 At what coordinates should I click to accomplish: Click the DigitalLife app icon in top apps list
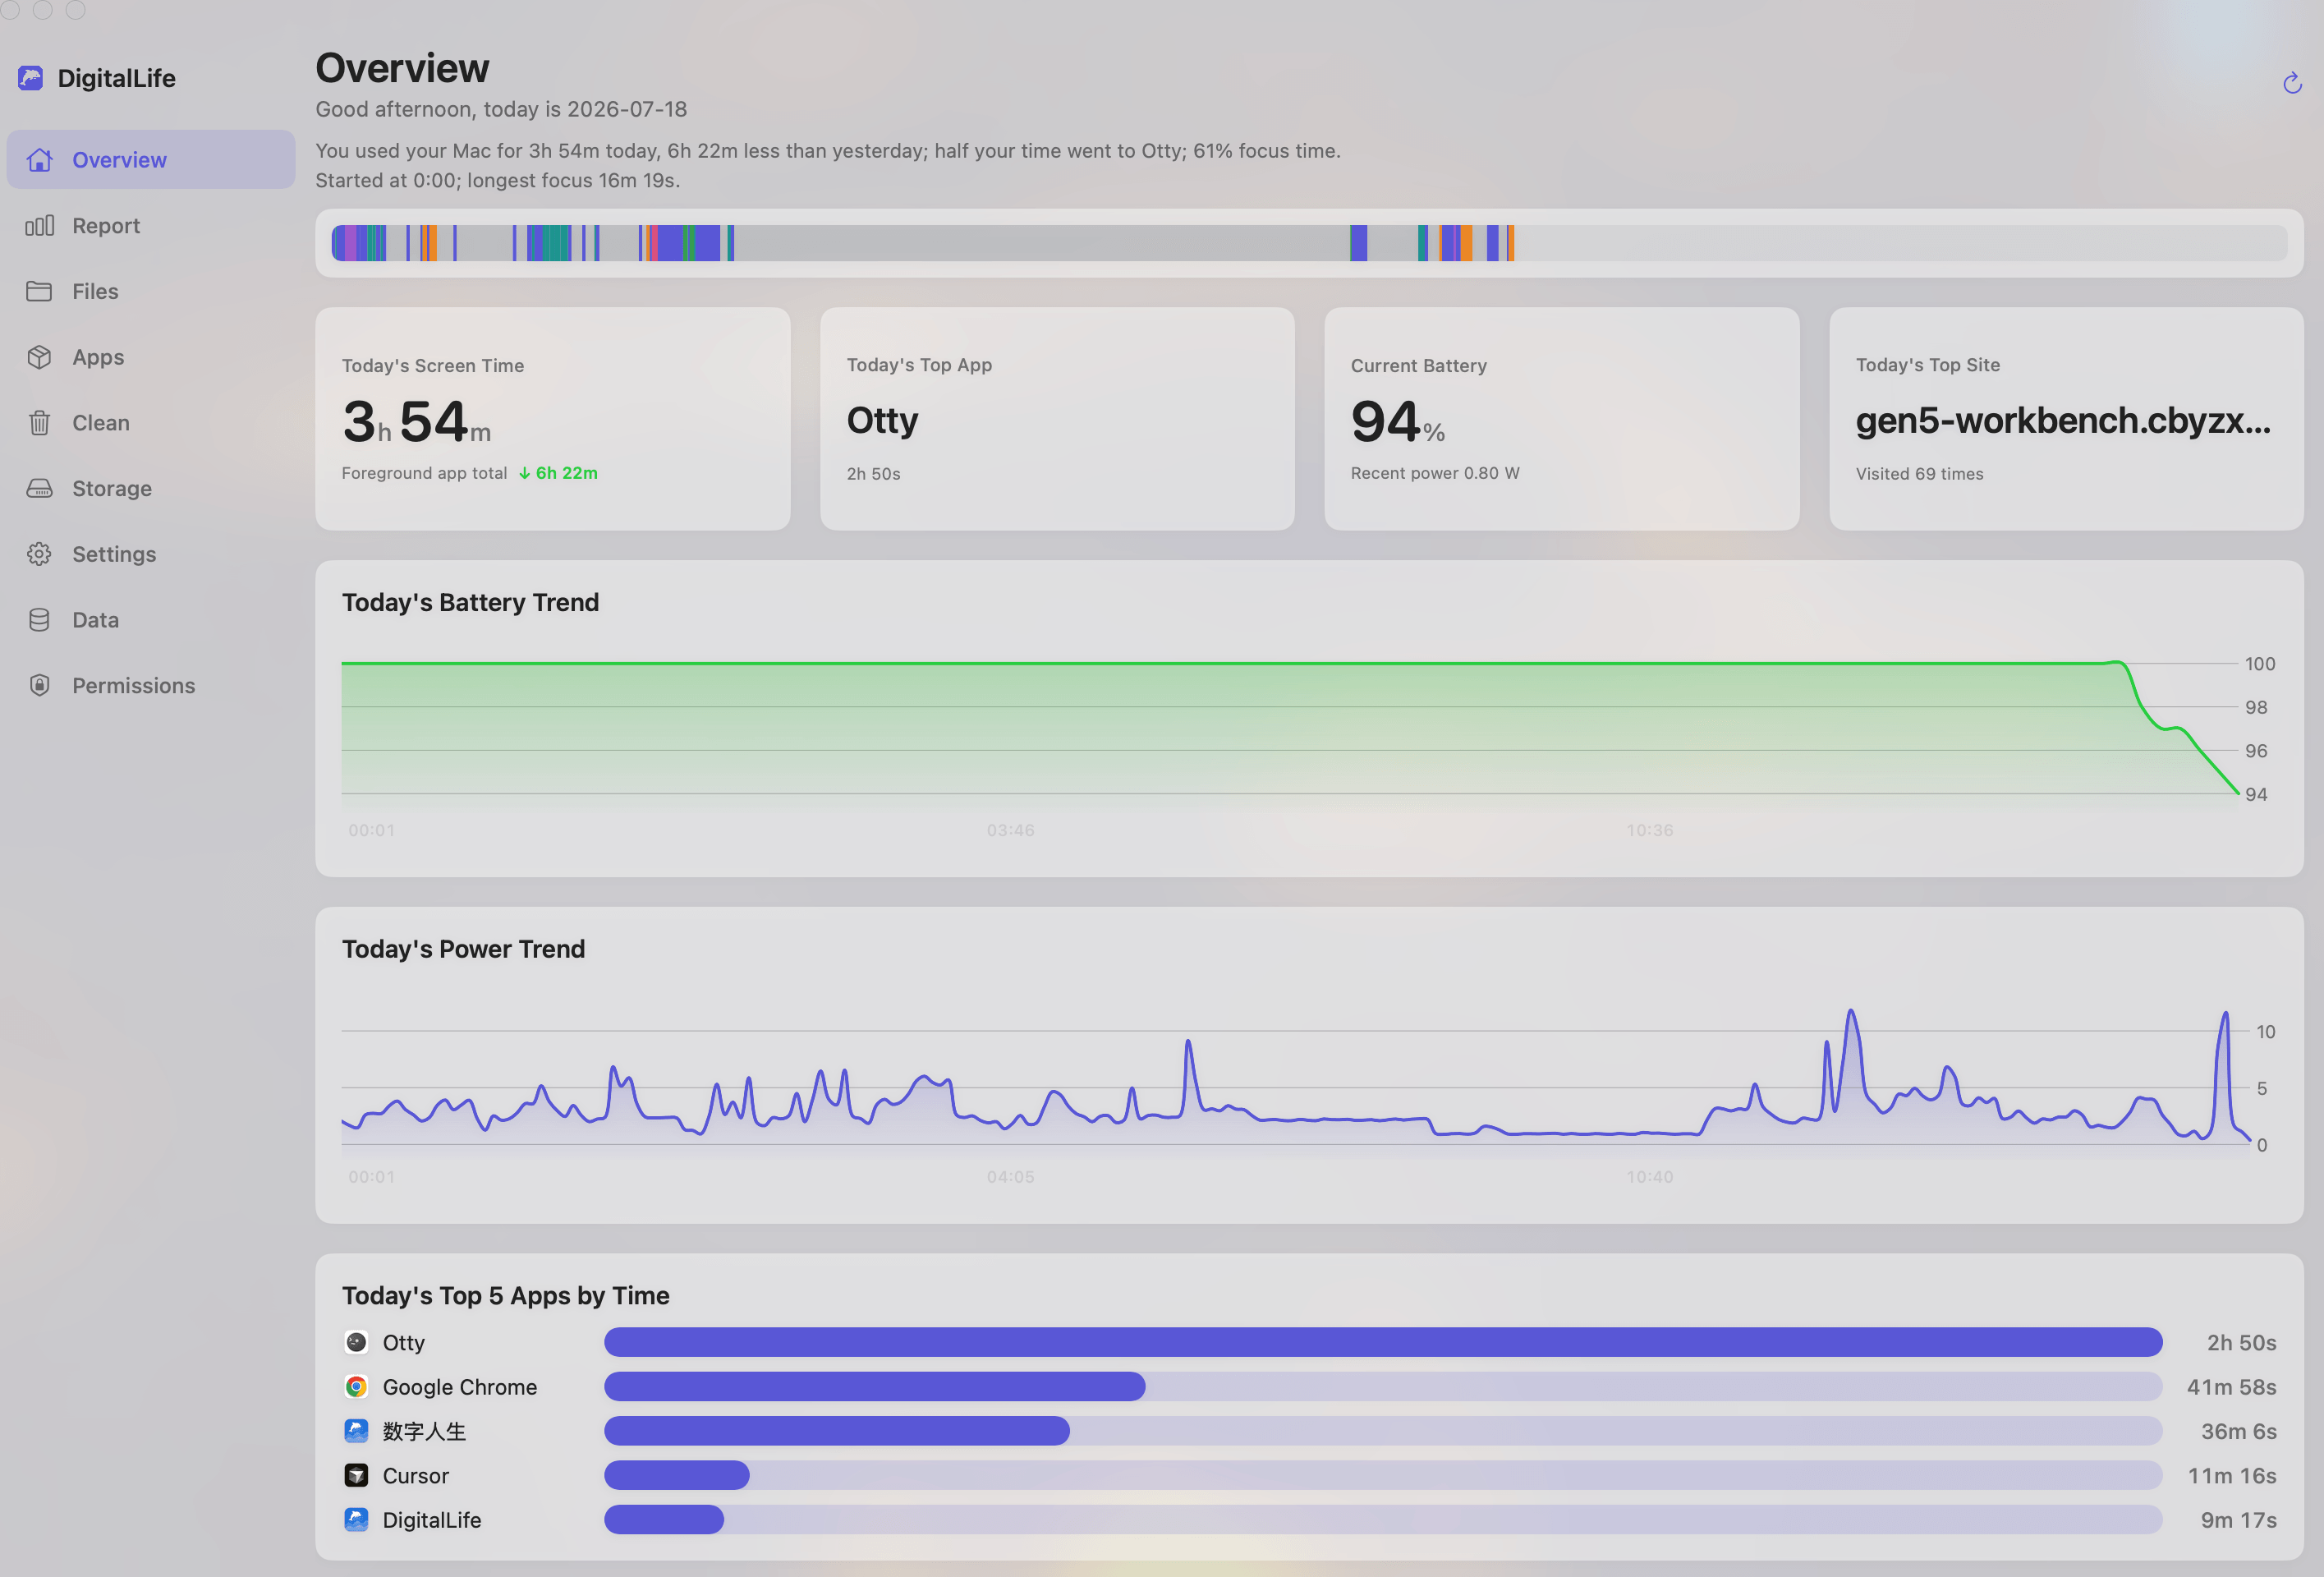(x=356, y=1519)
